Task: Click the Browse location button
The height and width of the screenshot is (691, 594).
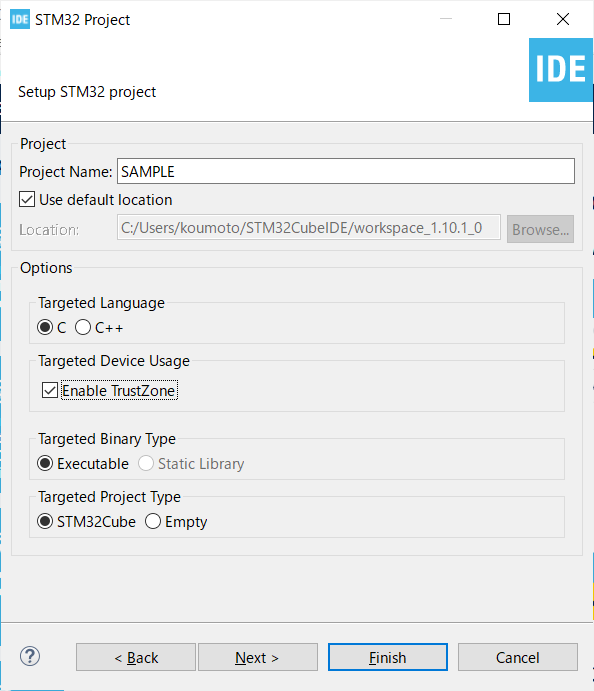Action: click(540, 229)
